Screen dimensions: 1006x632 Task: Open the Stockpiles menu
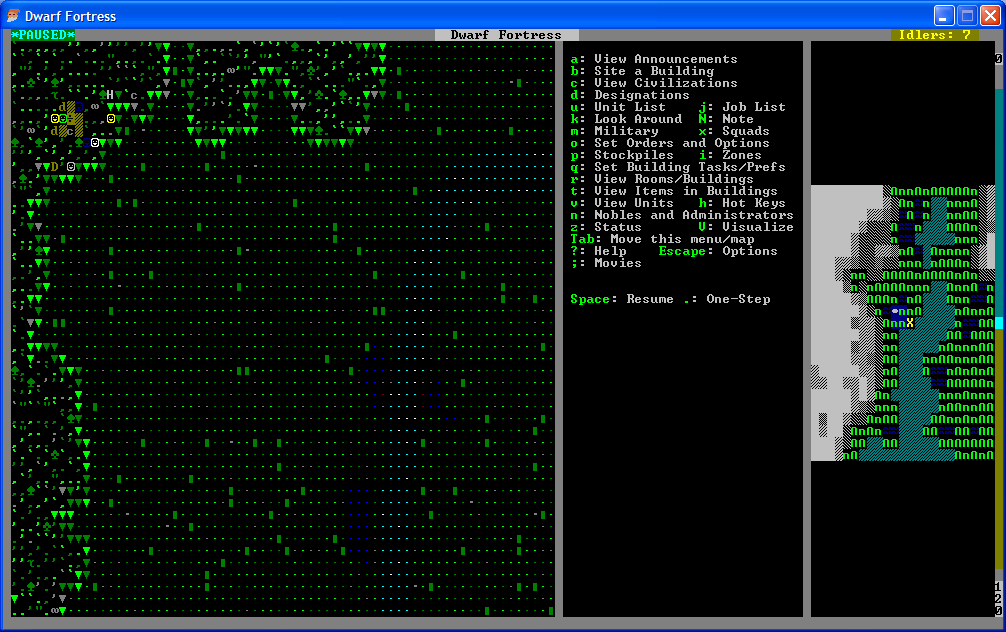pyautogui.click(x=622, y=155)
